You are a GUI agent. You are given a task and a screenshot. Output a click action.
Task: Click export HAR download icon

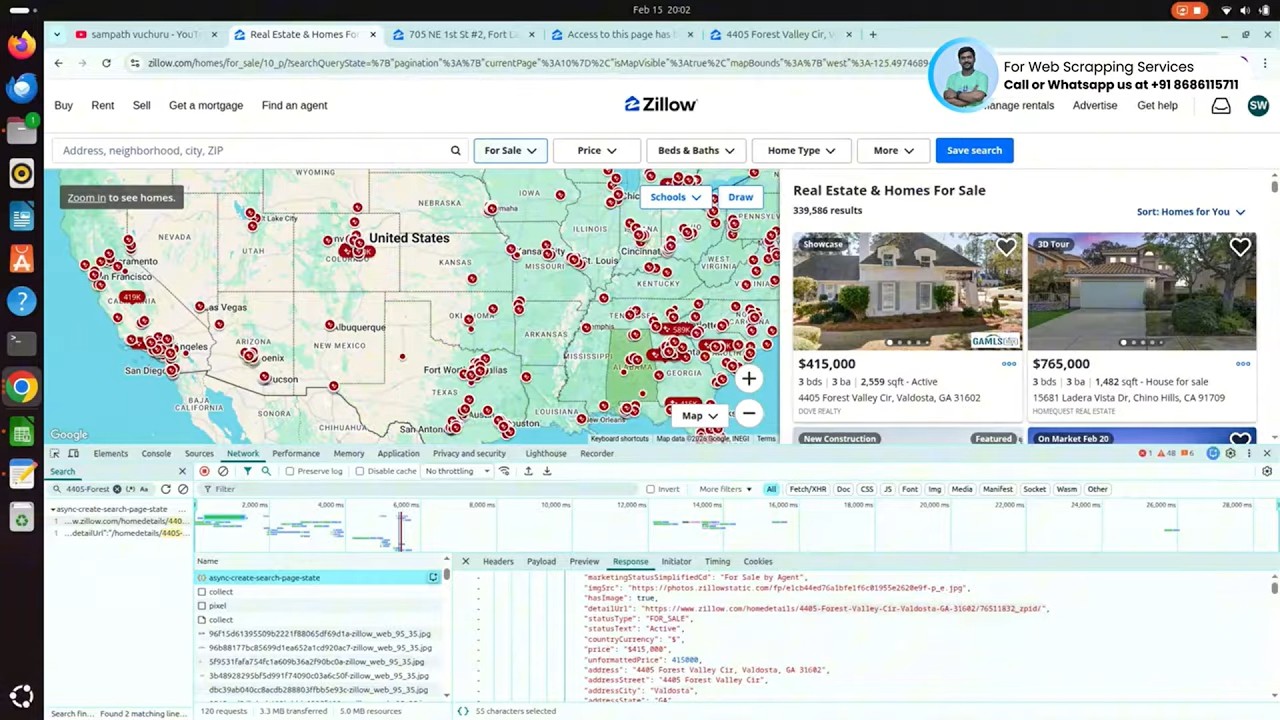click(547, 471)
